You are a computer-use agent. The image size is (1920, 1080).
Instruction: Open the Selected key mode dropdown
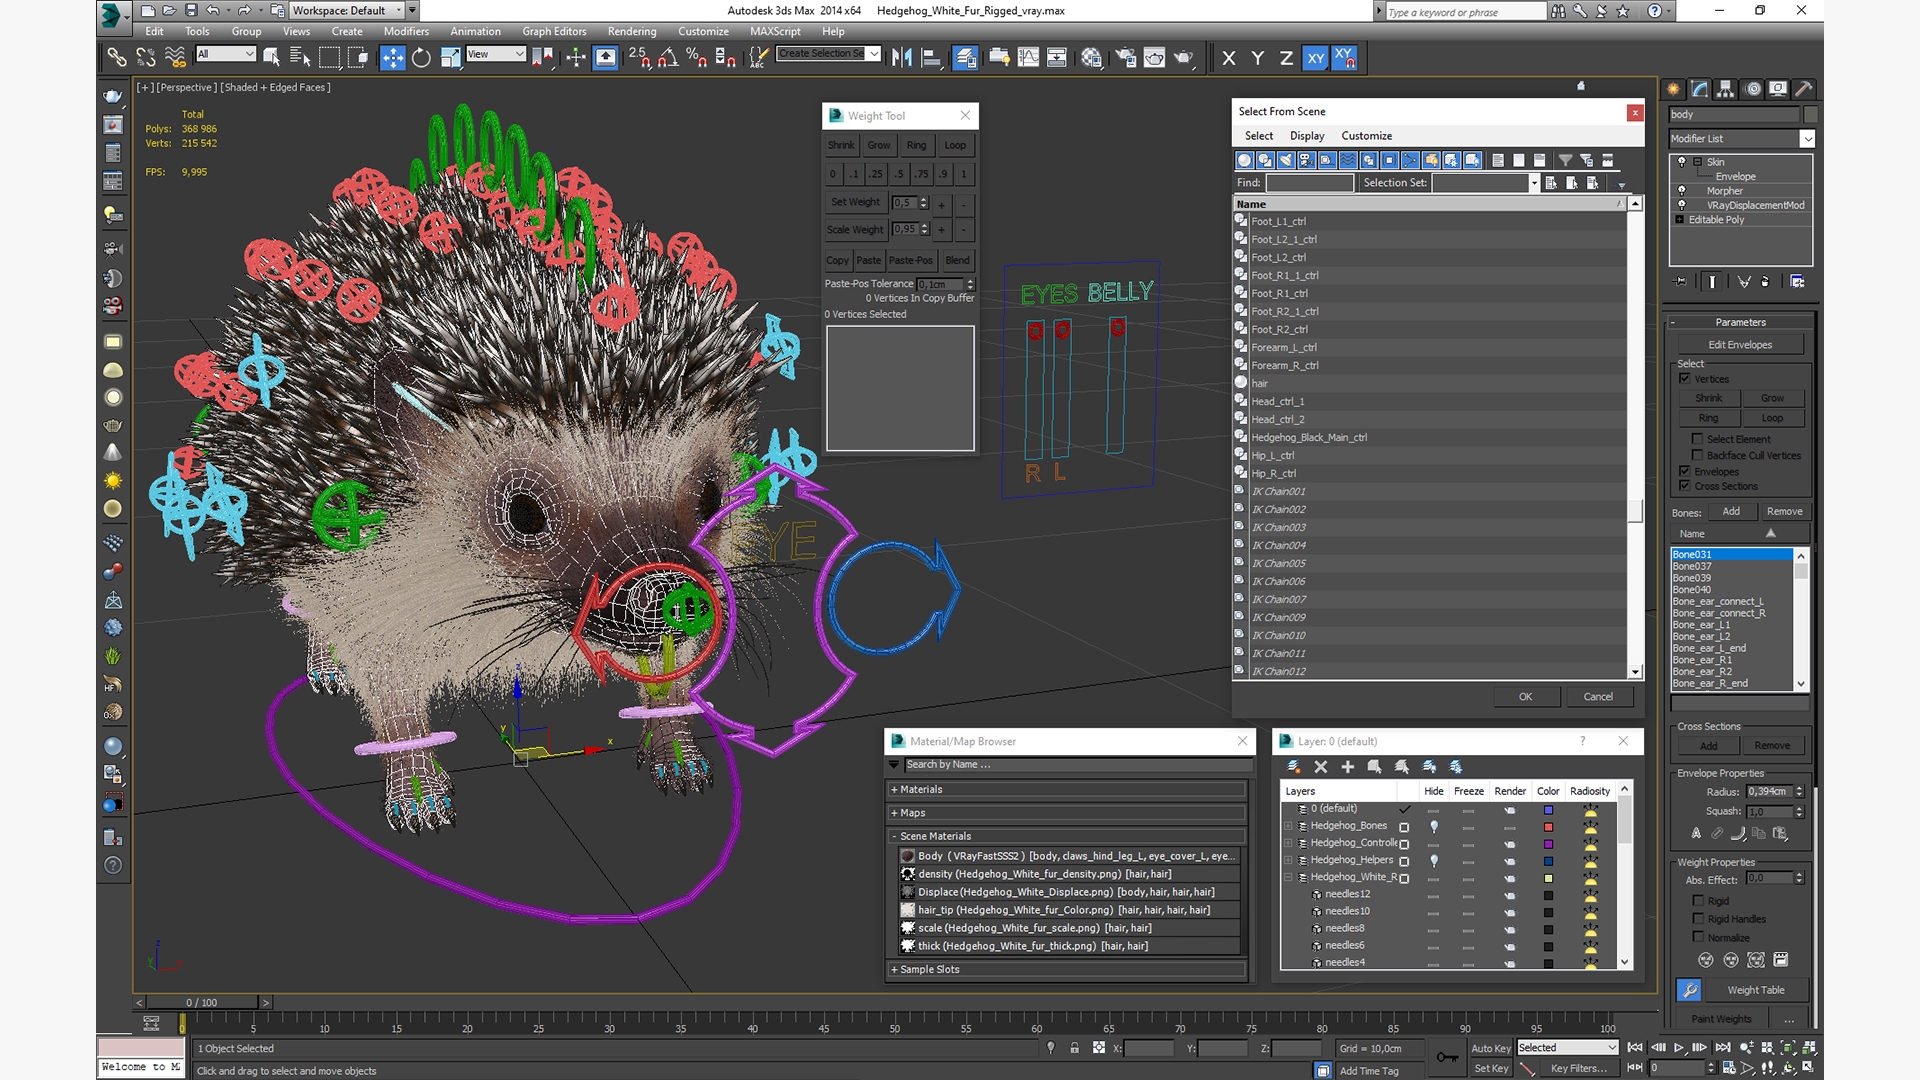(x=1567, y=1048)
